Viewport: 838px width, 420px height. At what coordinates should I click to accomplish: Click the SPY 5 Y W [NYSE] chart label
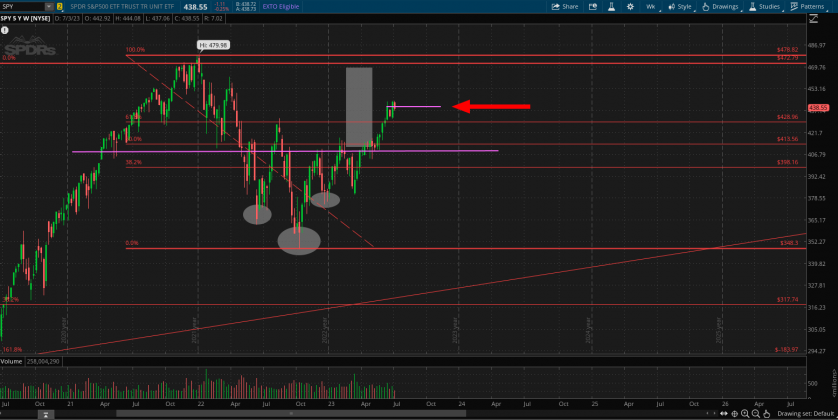coord(26,18)
